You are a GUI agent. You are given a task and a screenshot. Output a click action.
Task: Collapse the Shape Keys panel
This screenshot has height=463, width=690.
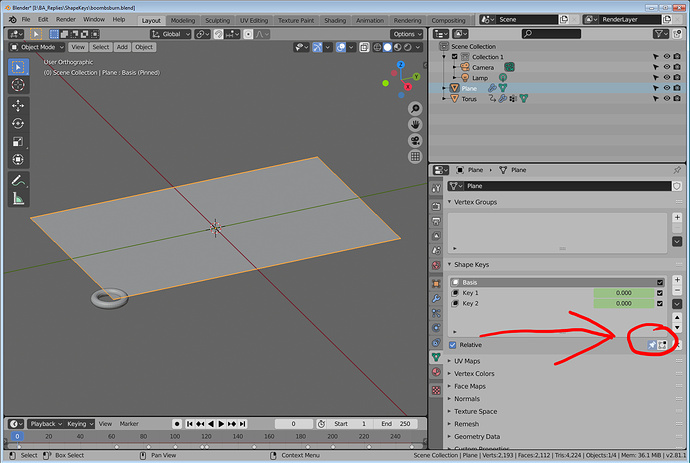(471, 265)
